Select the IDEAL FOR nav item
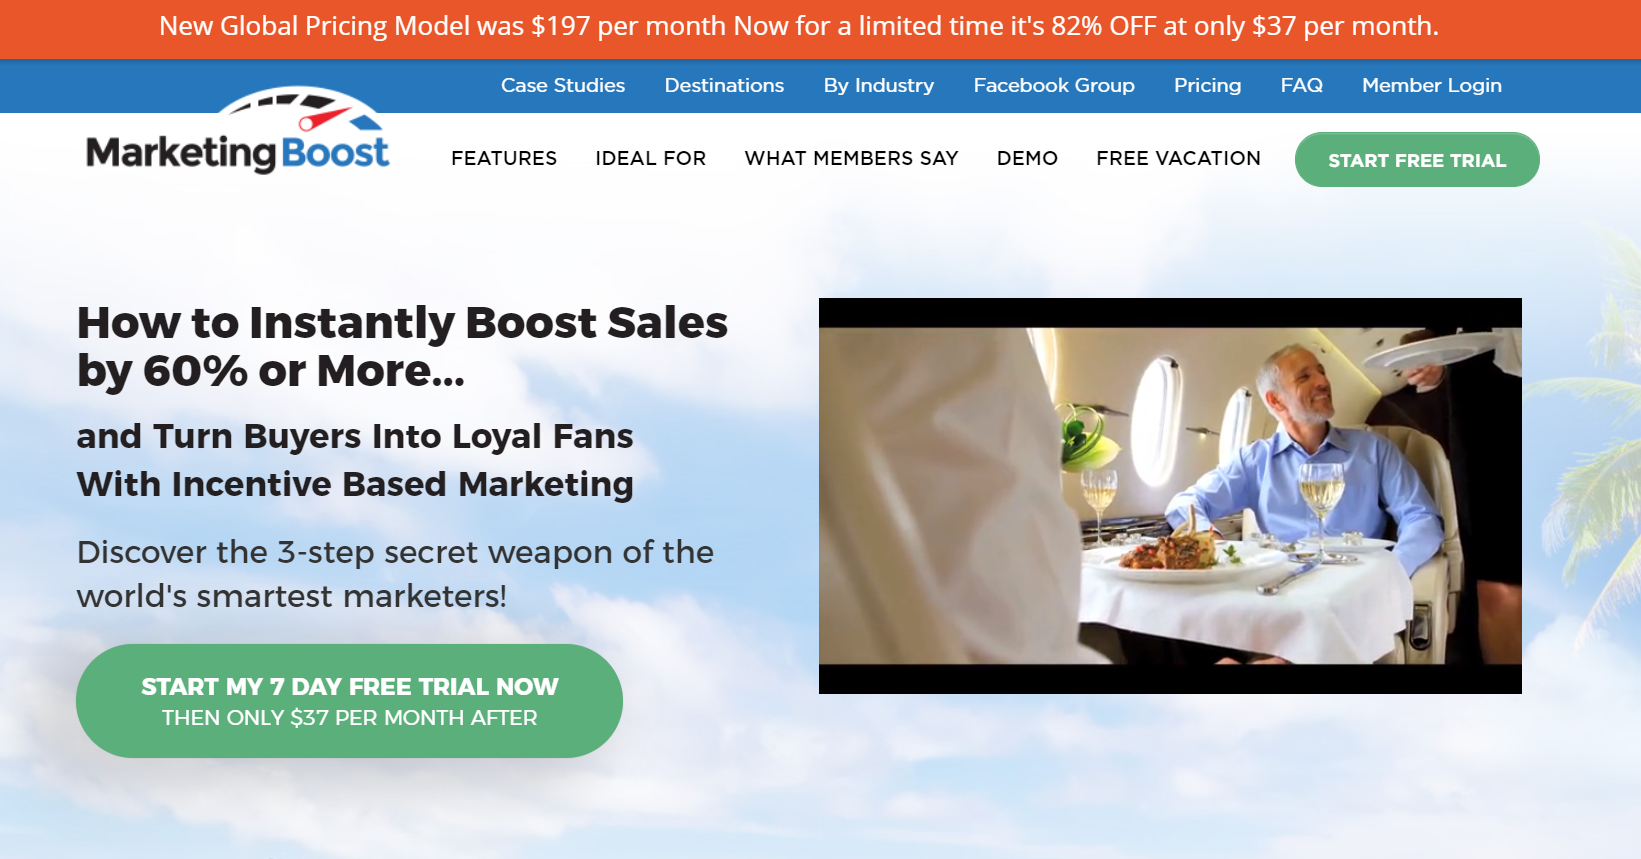The height and width of the screenshot is (859, 1641). click(x=651, y=158)
